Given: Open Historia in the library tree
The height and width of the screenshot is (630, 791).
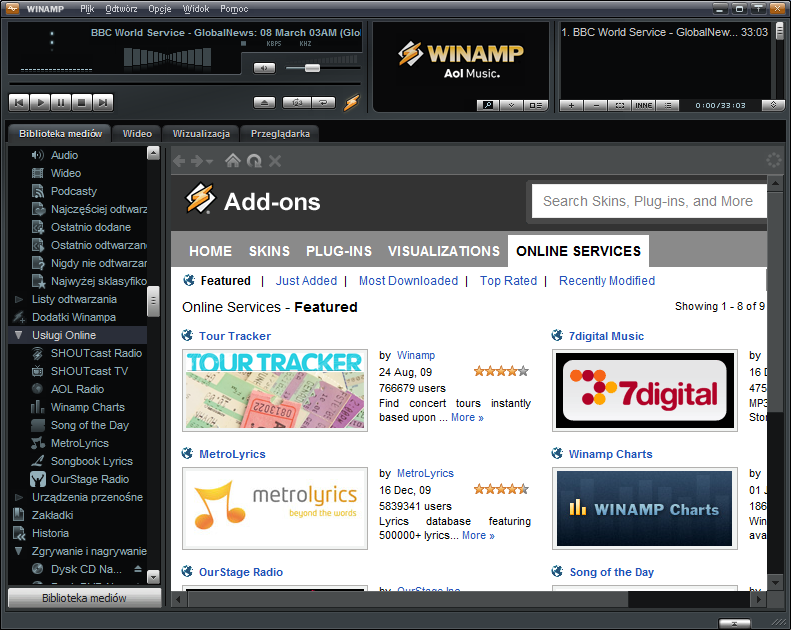Looking at the screenshot, I should point(50,533).
